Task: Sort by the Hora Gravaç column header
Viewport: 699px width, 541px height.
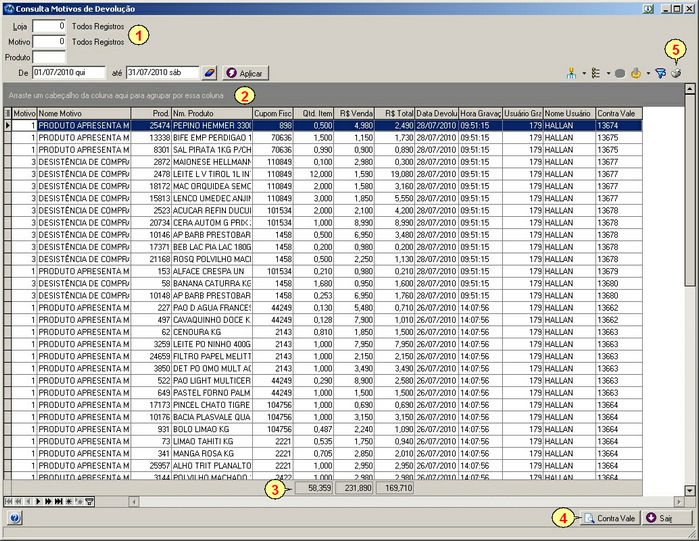Action: click(x=481, y=114)
